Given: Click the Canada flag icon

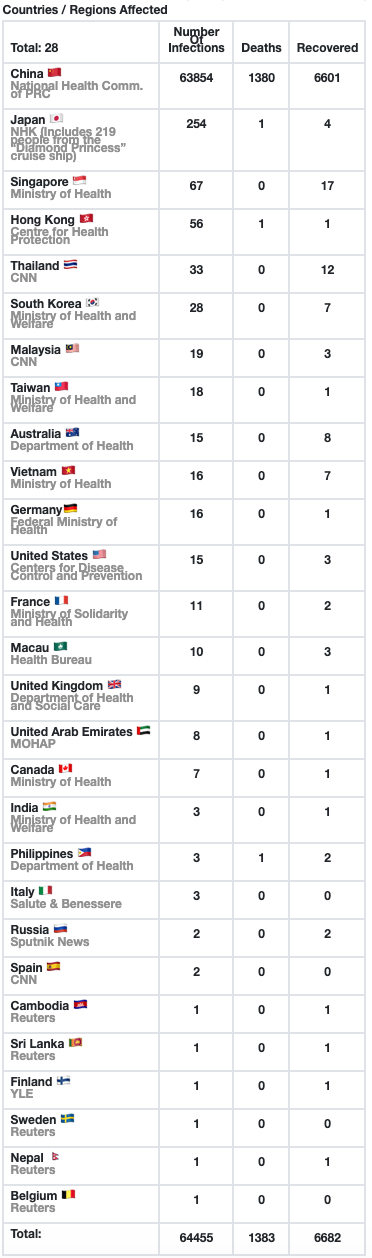Looking at the screenshot, I should click(65, 769).
